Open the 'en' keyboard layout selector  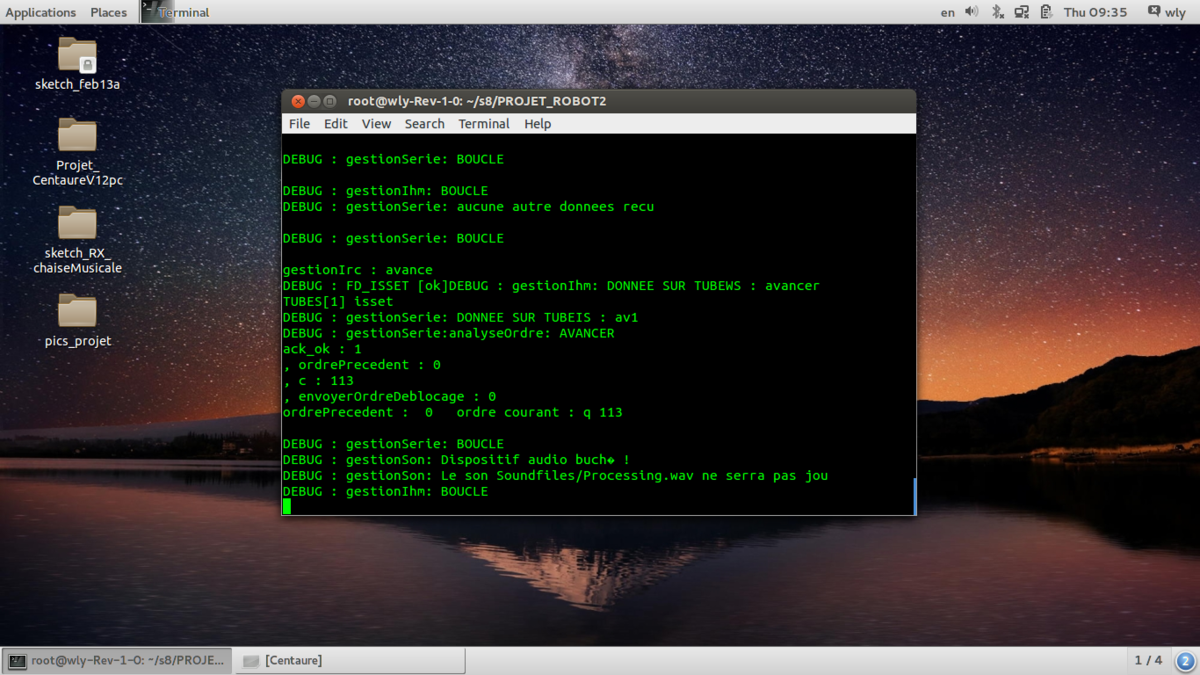(947, 12)
